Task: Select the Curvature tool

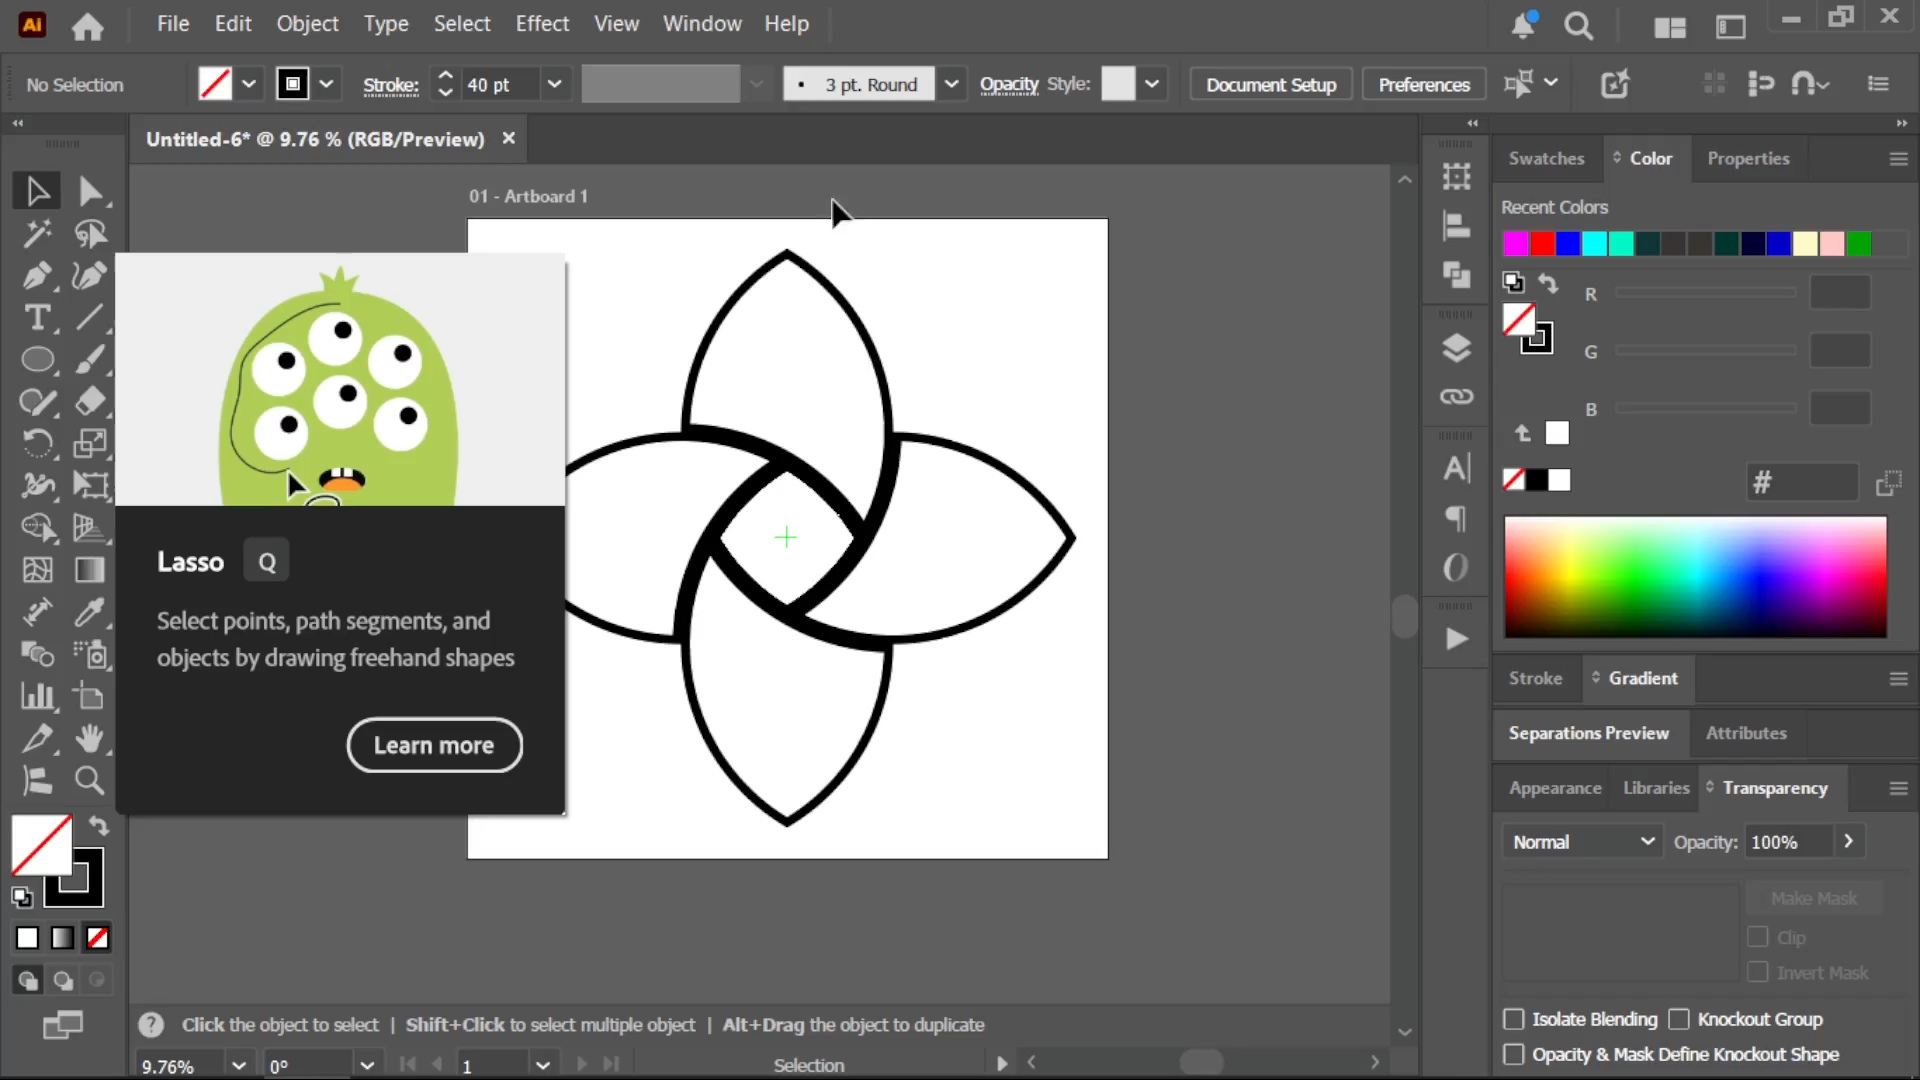Action: tap(90, 276)
